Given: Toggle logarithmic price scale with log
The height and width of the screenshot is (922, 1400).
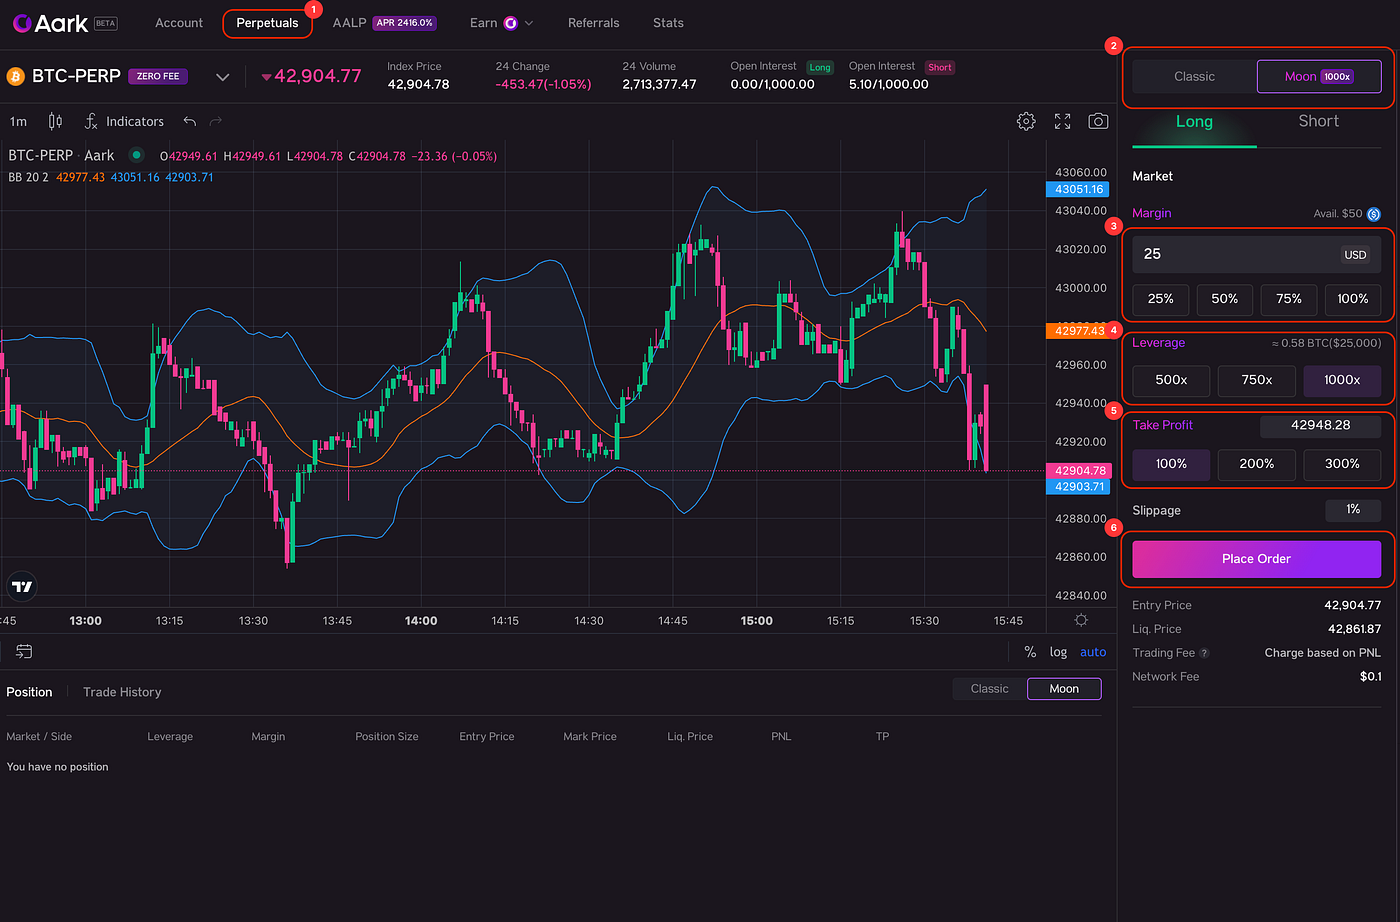Looking at the screenshot, I should click(1057, 651).
